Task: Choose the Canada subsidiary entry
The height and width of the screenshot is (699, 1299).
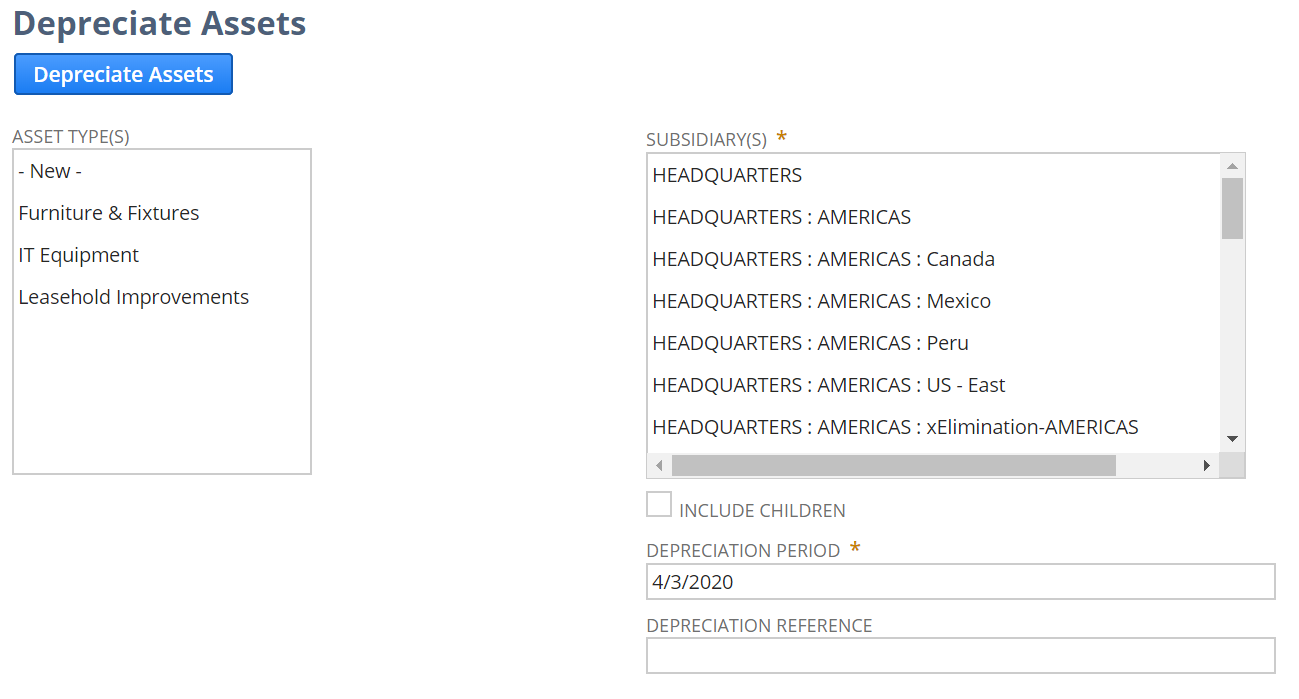Action: [934, 259]
